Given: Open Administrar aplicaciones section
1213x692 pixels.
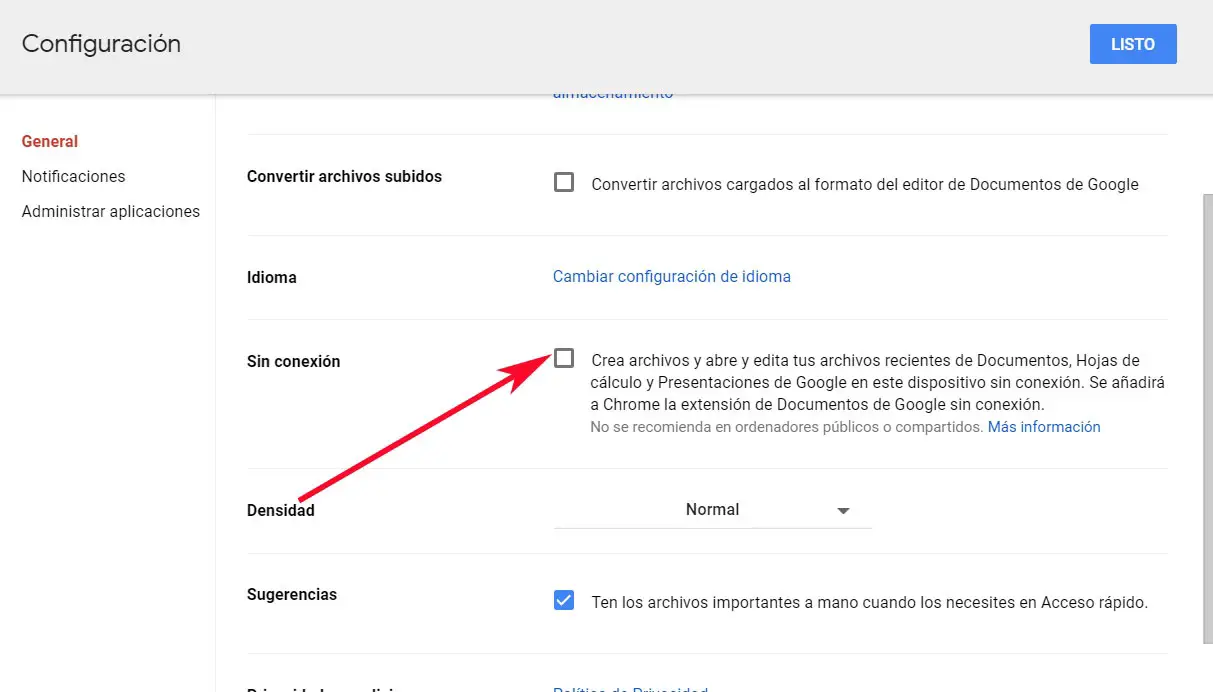Looking at the screenshot, I should (x=111, y=211).
